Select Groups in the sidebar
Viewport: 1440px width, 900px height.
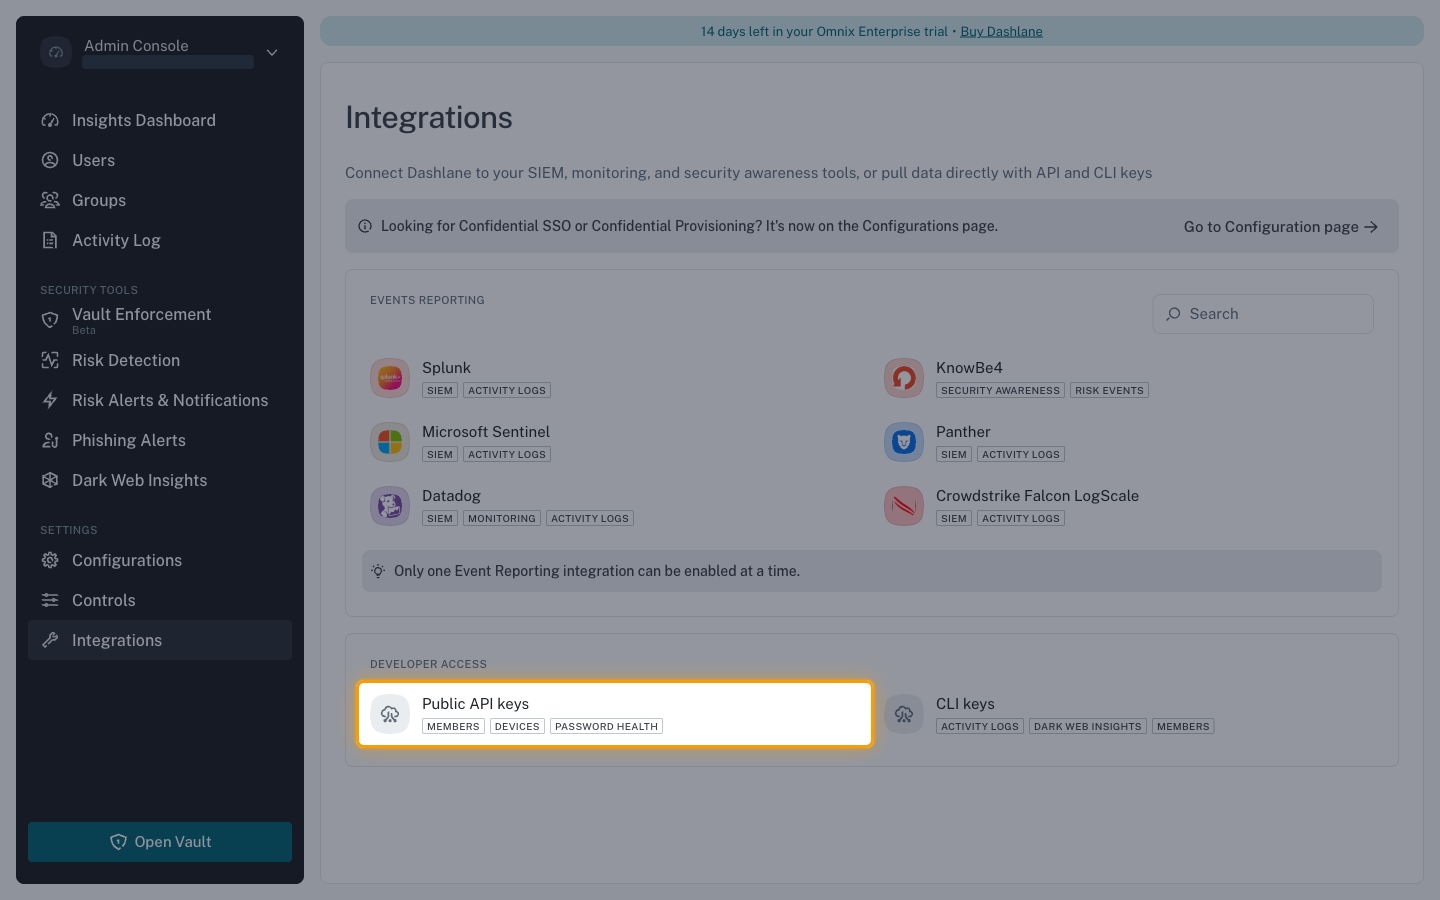tap(160, 200)
